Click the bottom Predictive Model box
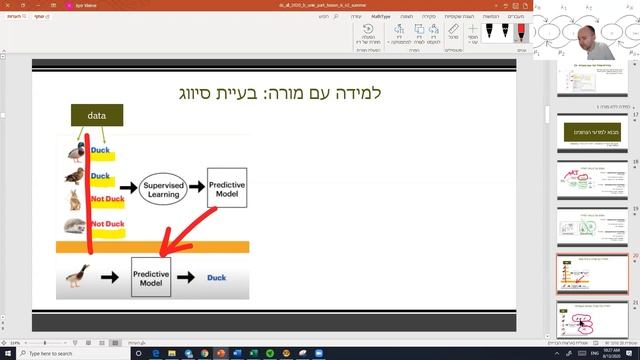640x360 pixels. (151, 277)
